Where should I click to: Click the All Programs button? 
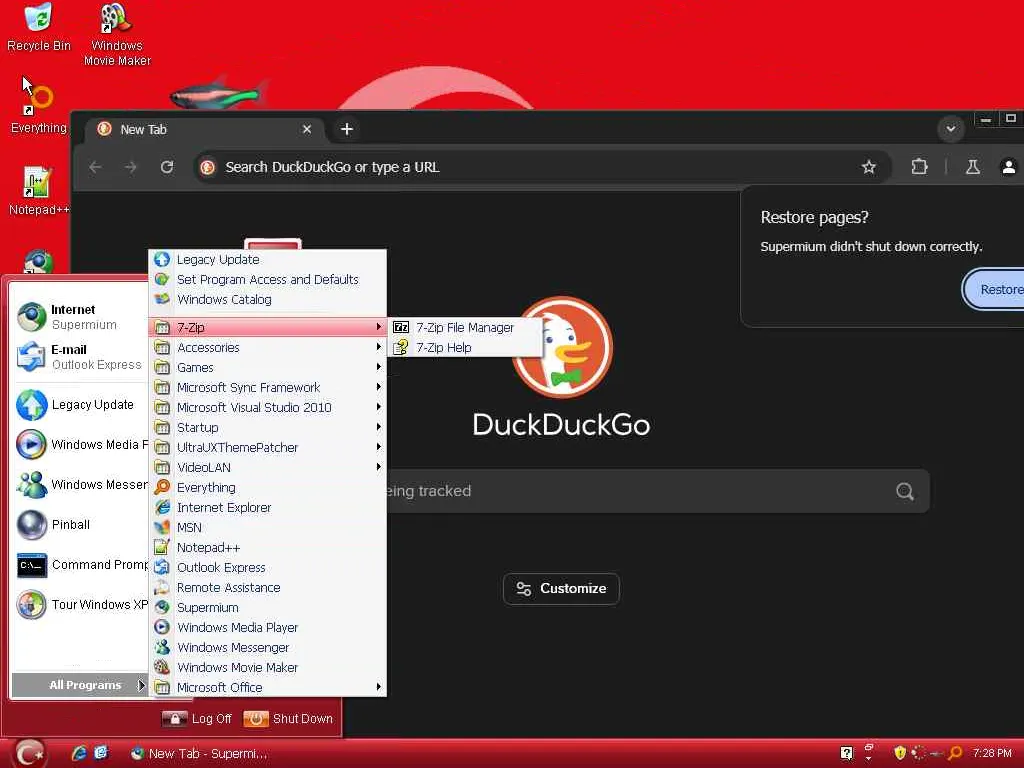coord(80,685)
